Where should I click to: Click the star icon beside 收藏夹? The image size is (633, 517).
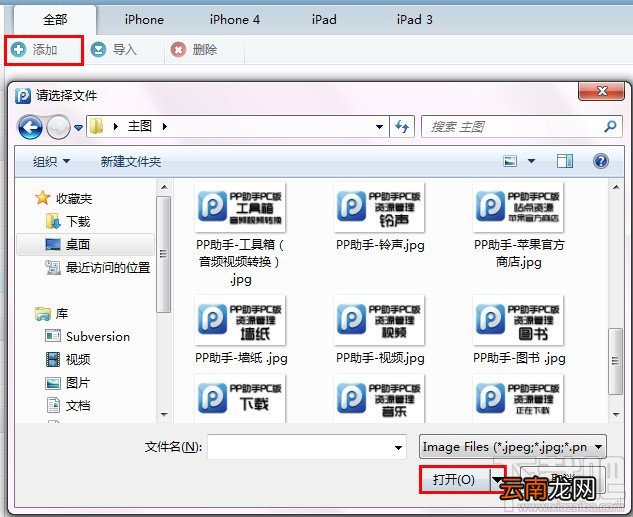43,198
